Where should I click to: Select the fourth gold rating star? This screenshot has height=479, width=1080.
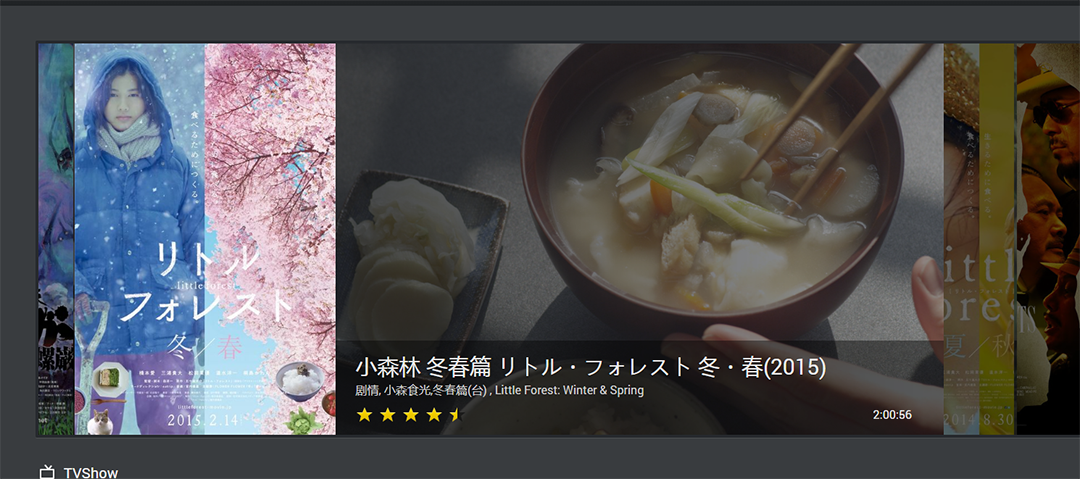[x=434, y=414]
